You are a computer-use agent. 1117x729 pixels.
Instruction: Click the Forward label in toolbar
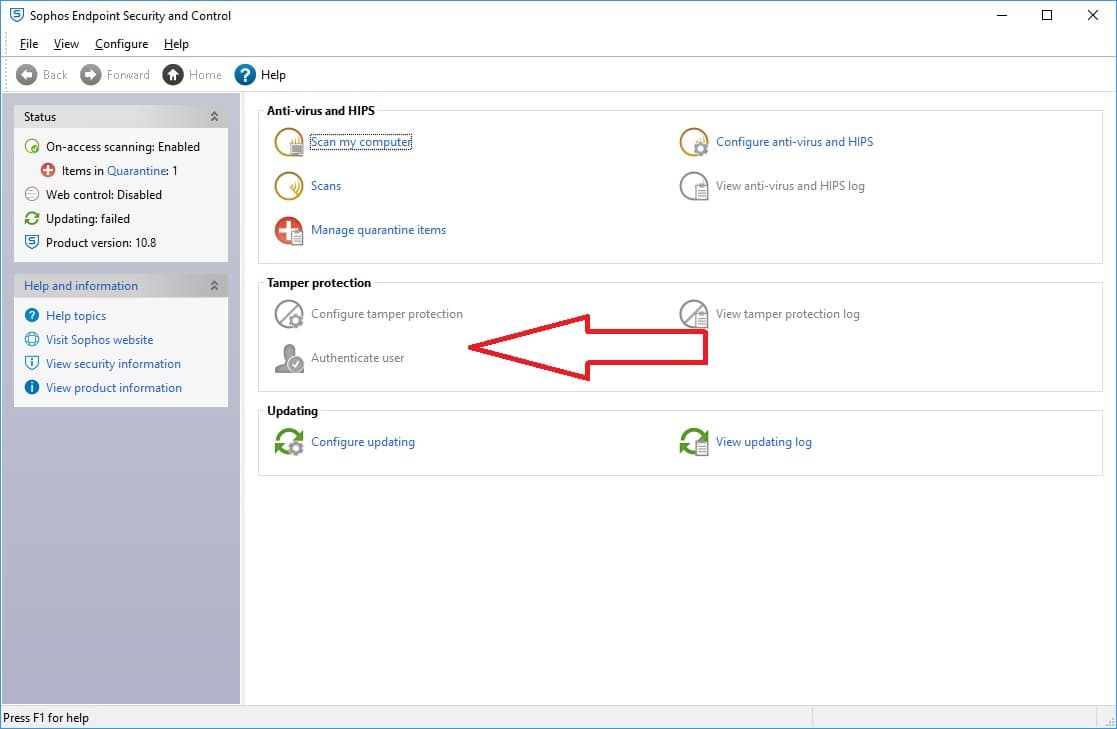click(128, 75)
